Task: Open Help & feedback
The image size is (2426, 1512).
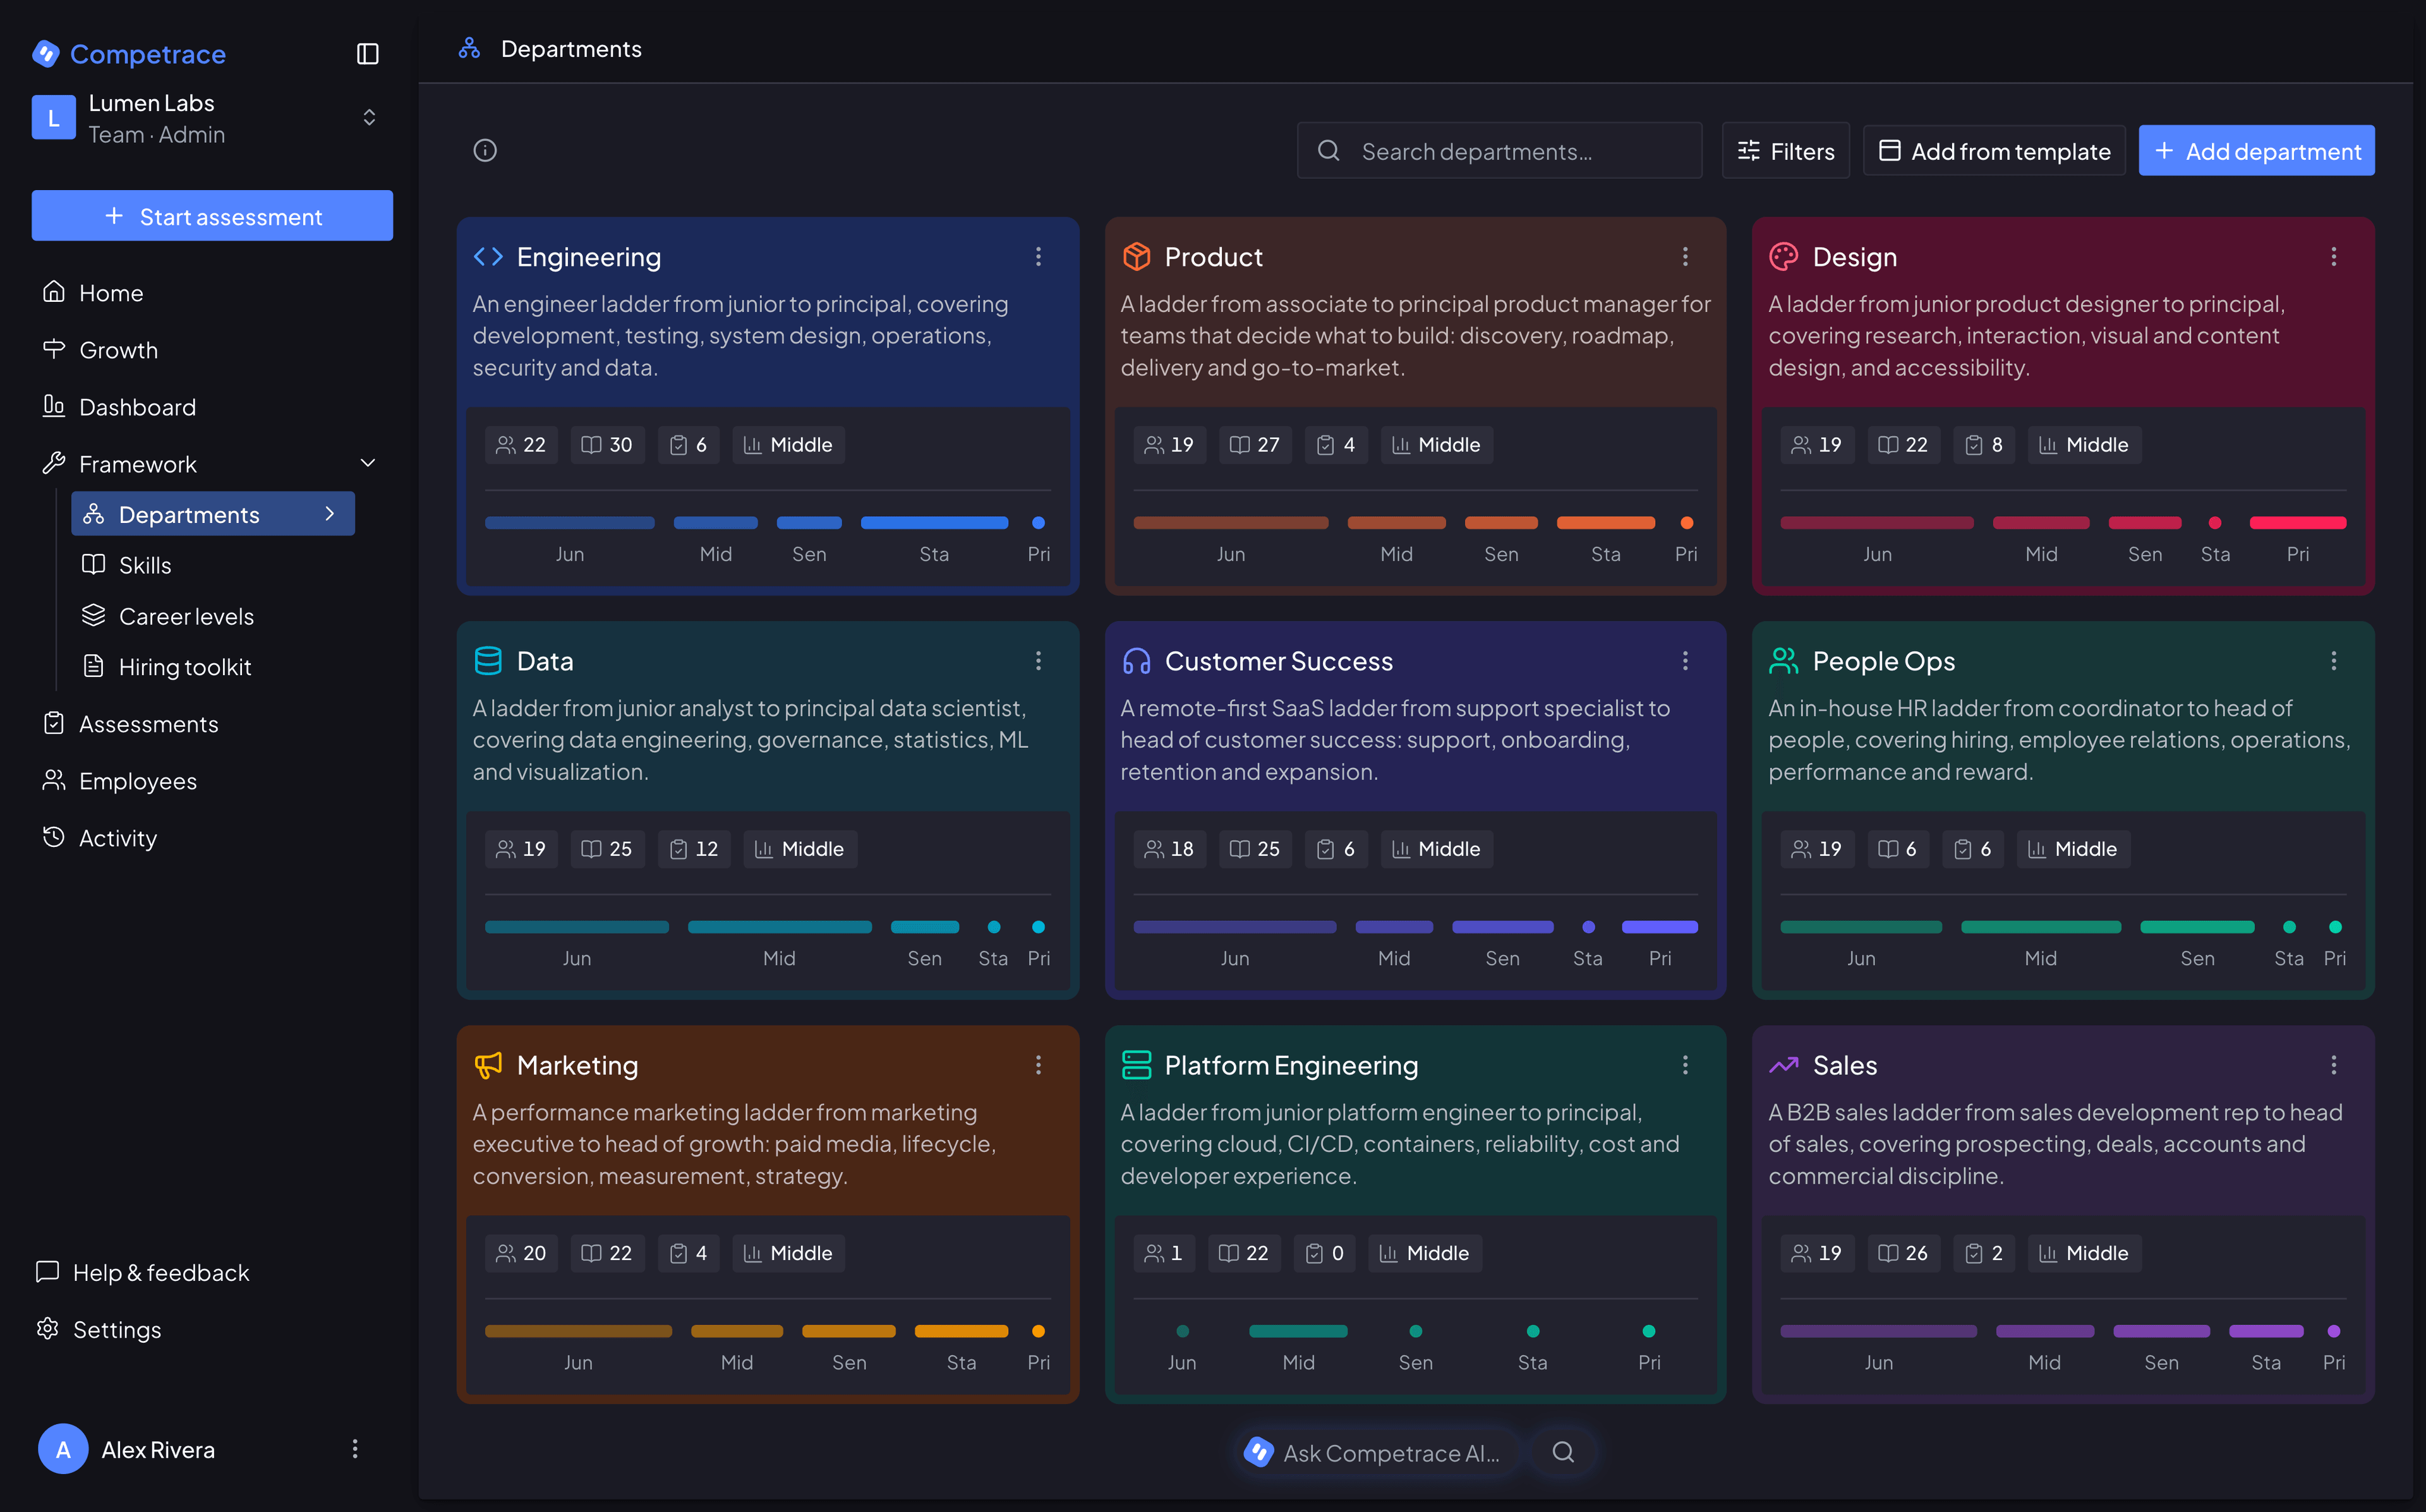Action: click(x=144, y=1272)
